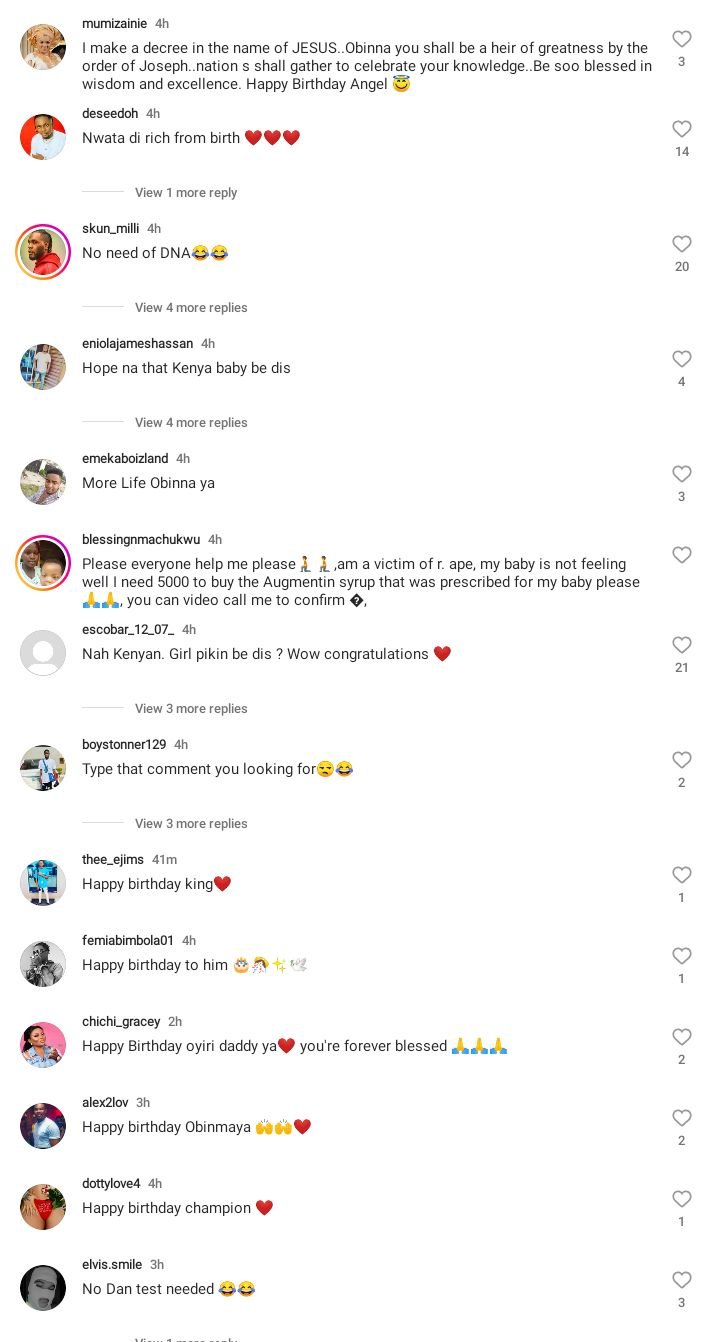This screenshot has height=1342, width=720.
Task: Expand 1 more reply under deseedoh
Action: [186, 193]
